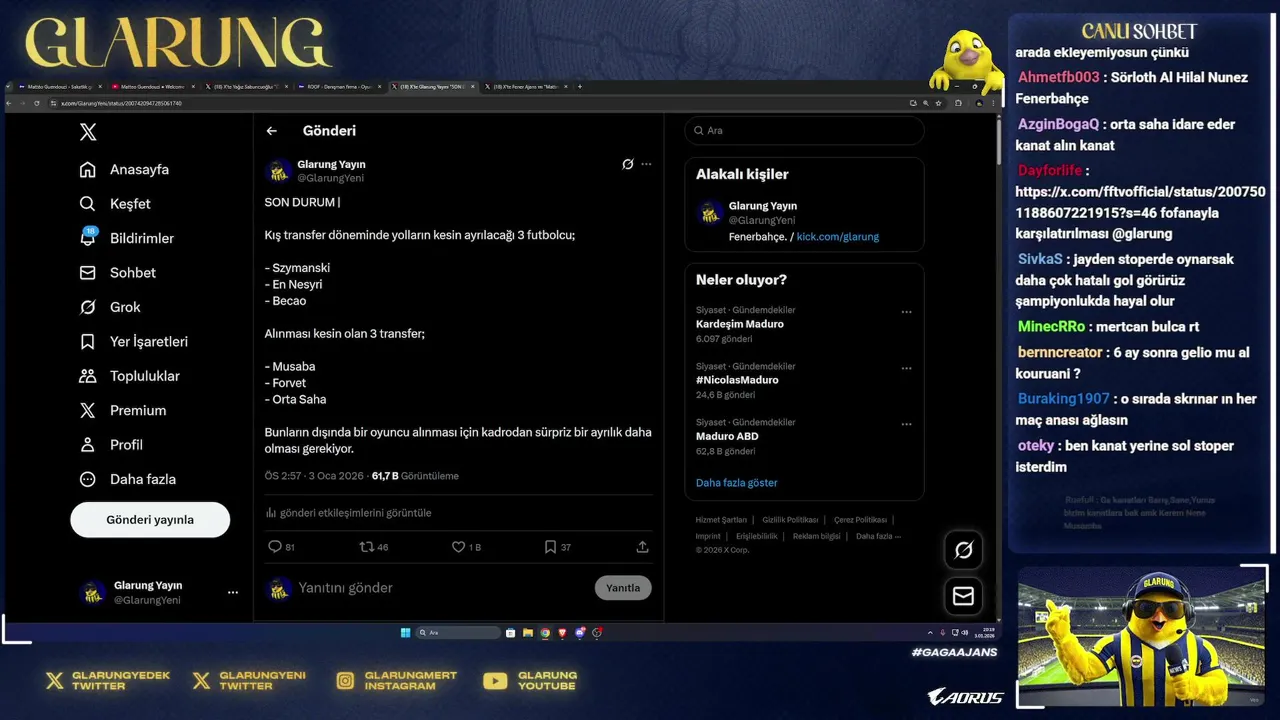Open Anasayfa home in the sidebar
Screen dimensions: 1280x720
click(124, 169)
